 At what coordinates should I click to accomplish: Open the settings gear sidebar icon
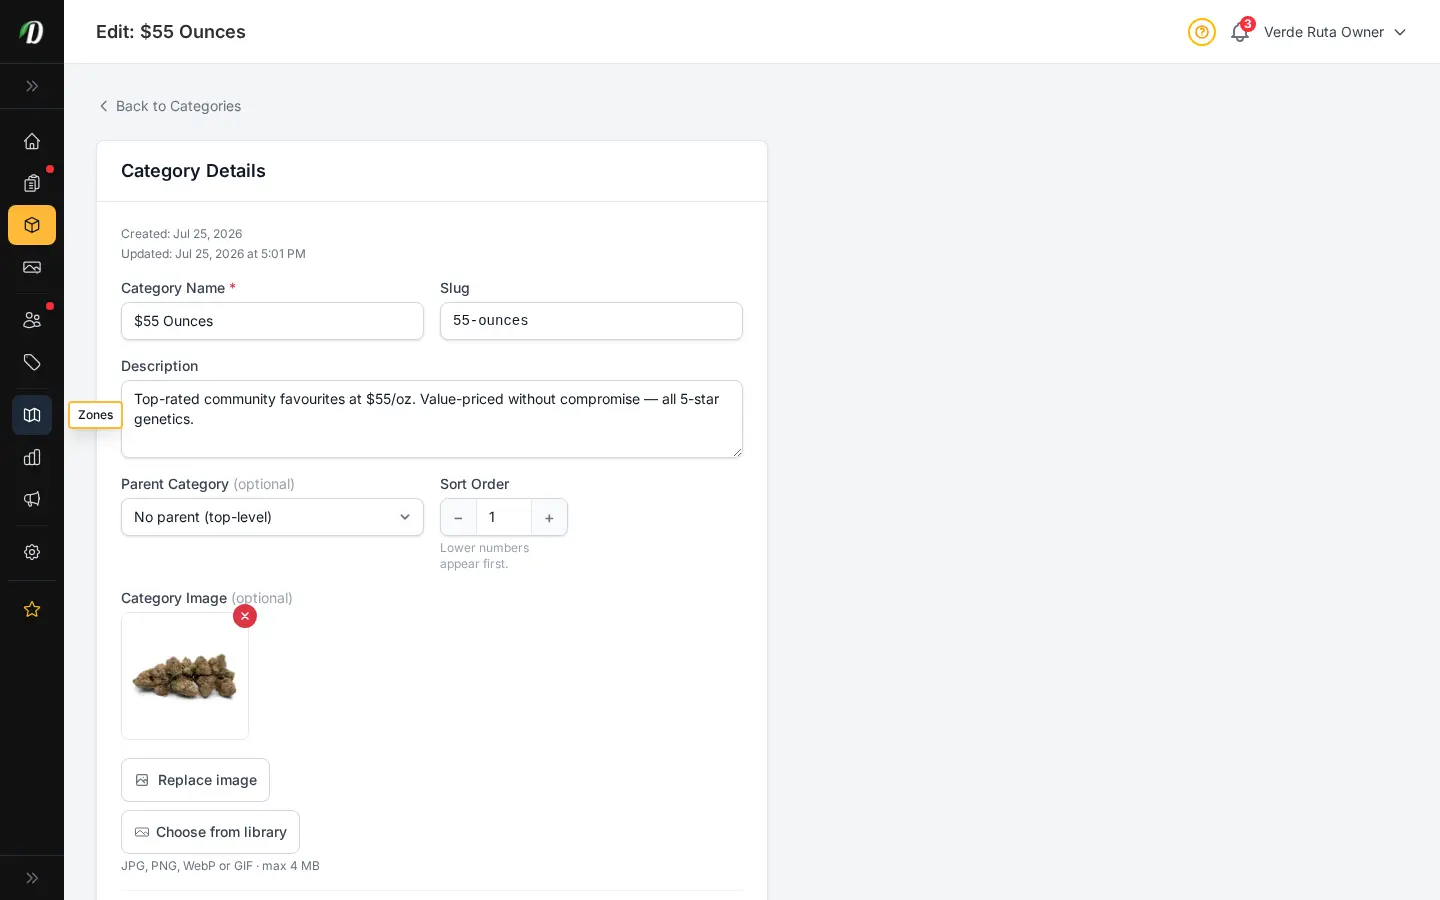coord(32,552)
